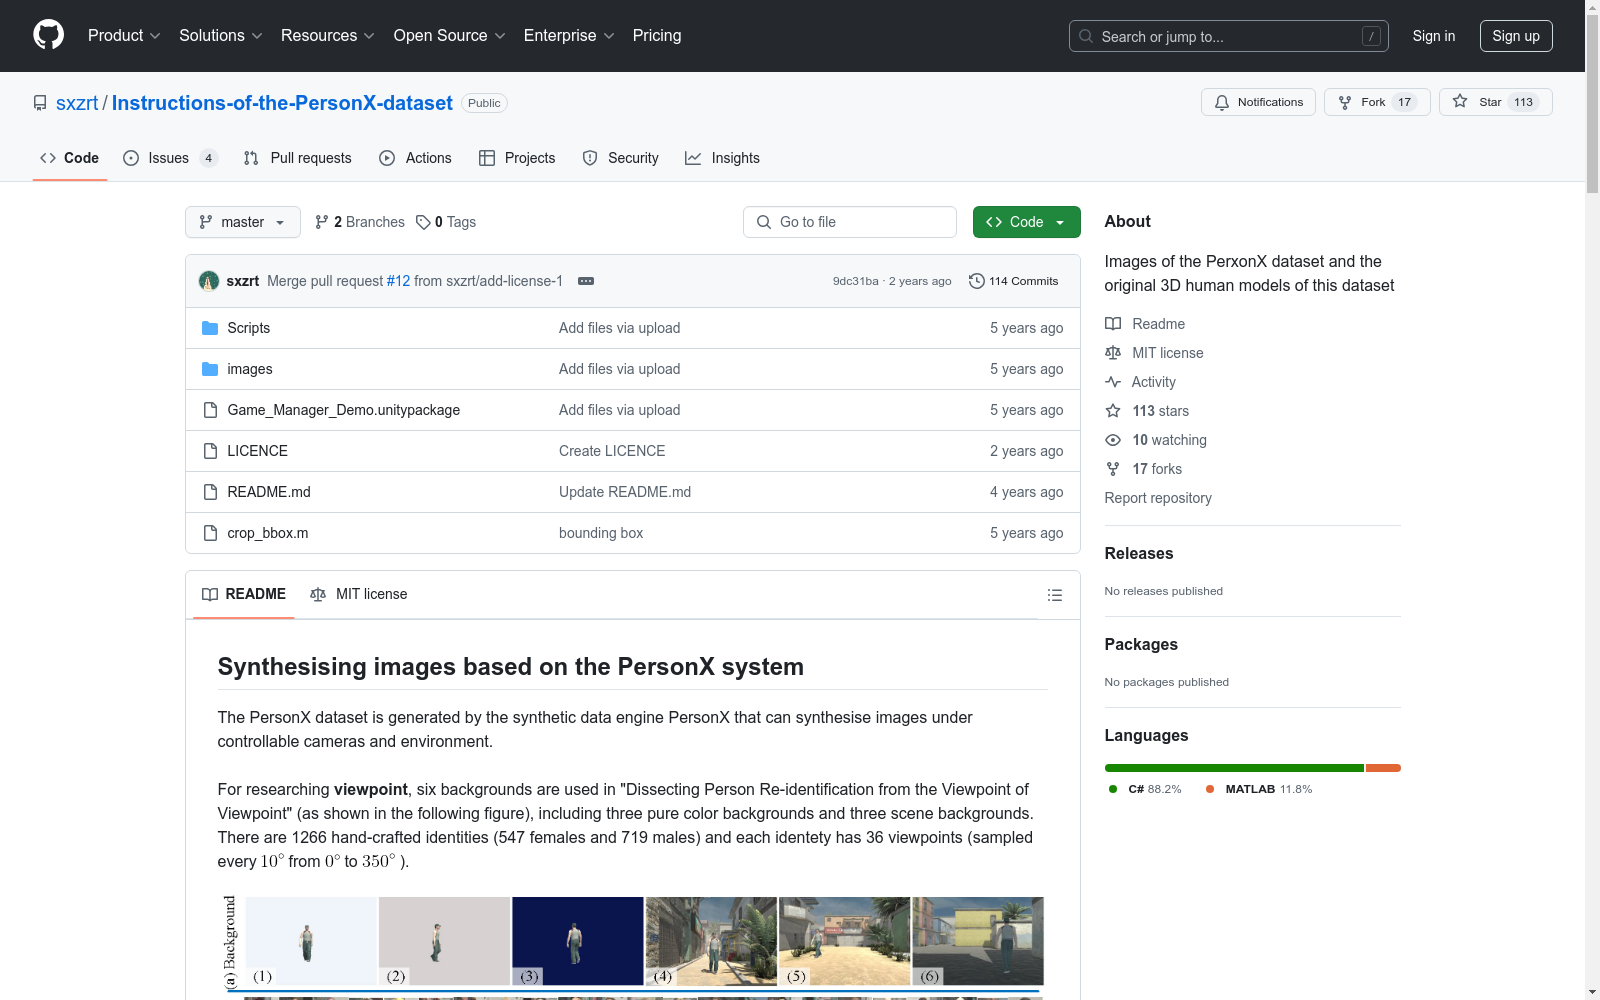Switch to the Projects tab

coord(517,158)
